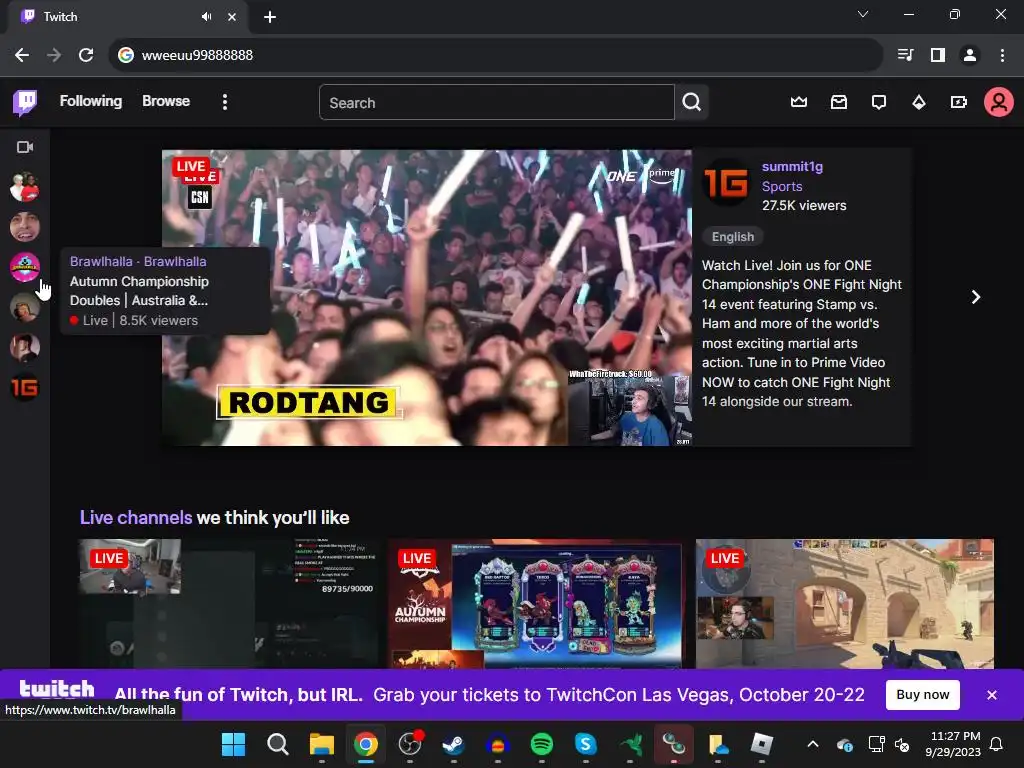Image resolution: width=1024 pixels, height=768 pixels.
Task: Click Buy now for TwitchCon tickets
Action: [x=922, y=694]
